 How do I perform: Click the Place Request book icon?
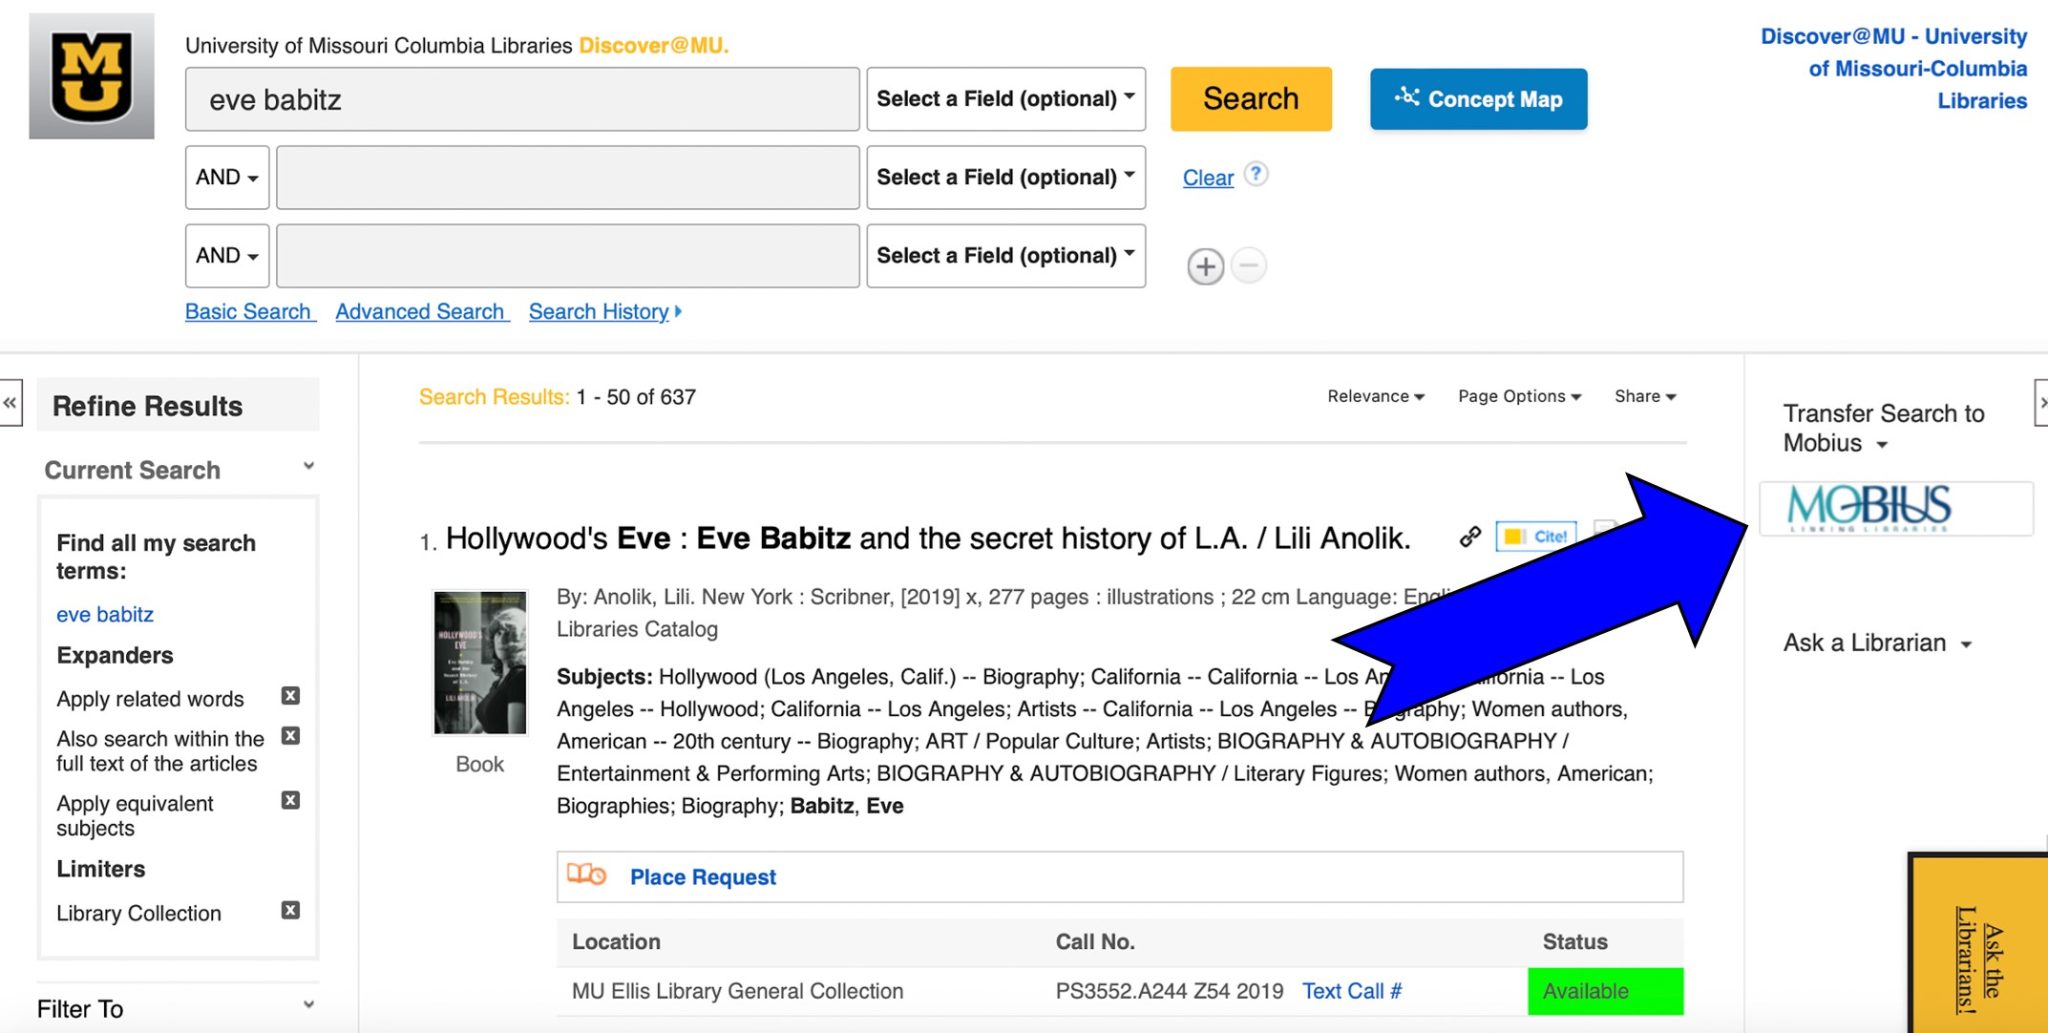(x=586, y=875)
